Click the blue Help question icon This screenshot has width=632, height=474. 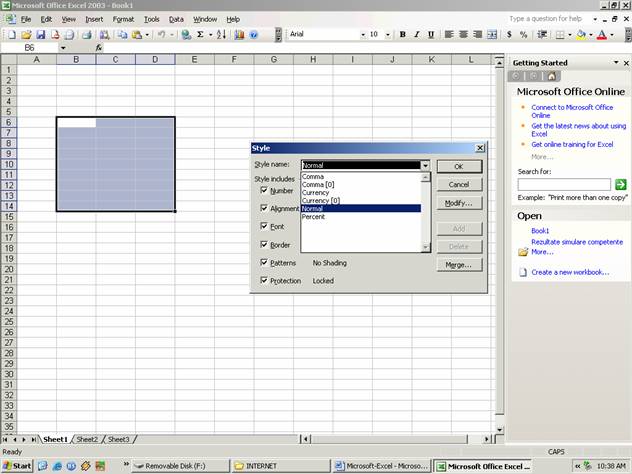pos(254,35)
